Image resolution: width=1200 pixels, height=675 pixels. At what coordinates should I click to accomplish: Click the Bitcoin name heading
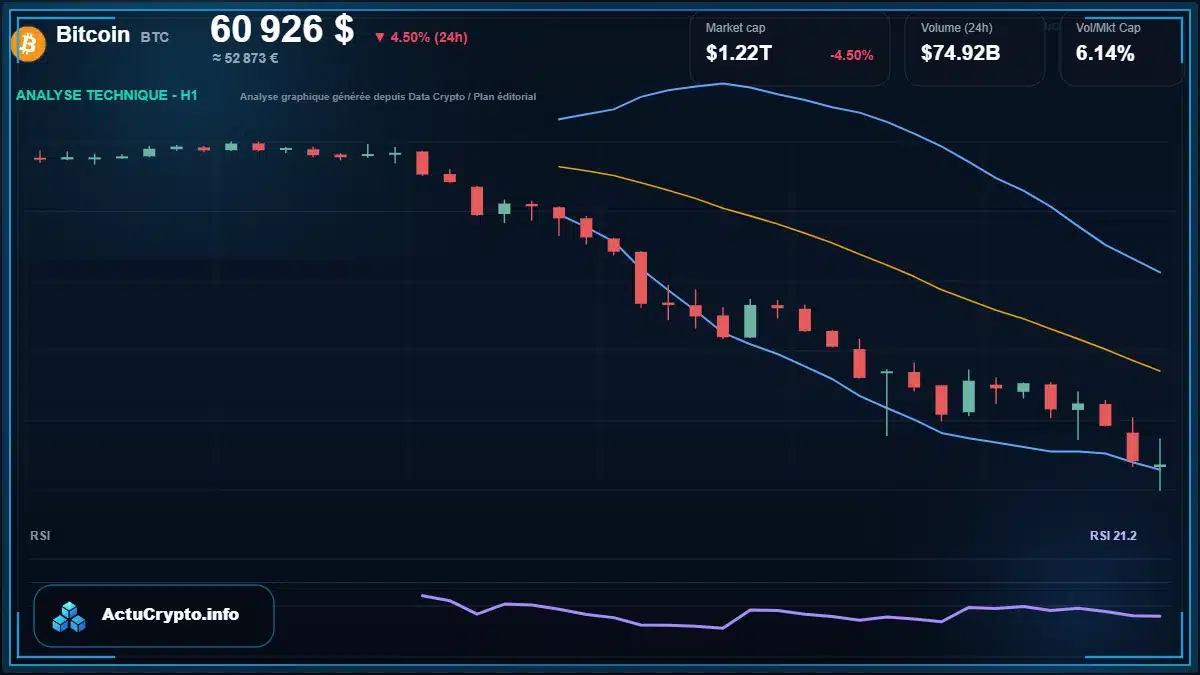point(93,34)
